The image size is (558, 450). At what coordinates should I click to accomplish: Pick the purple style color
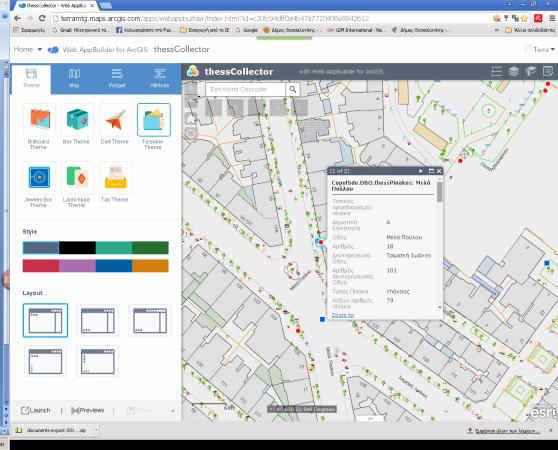click(77, 266)
